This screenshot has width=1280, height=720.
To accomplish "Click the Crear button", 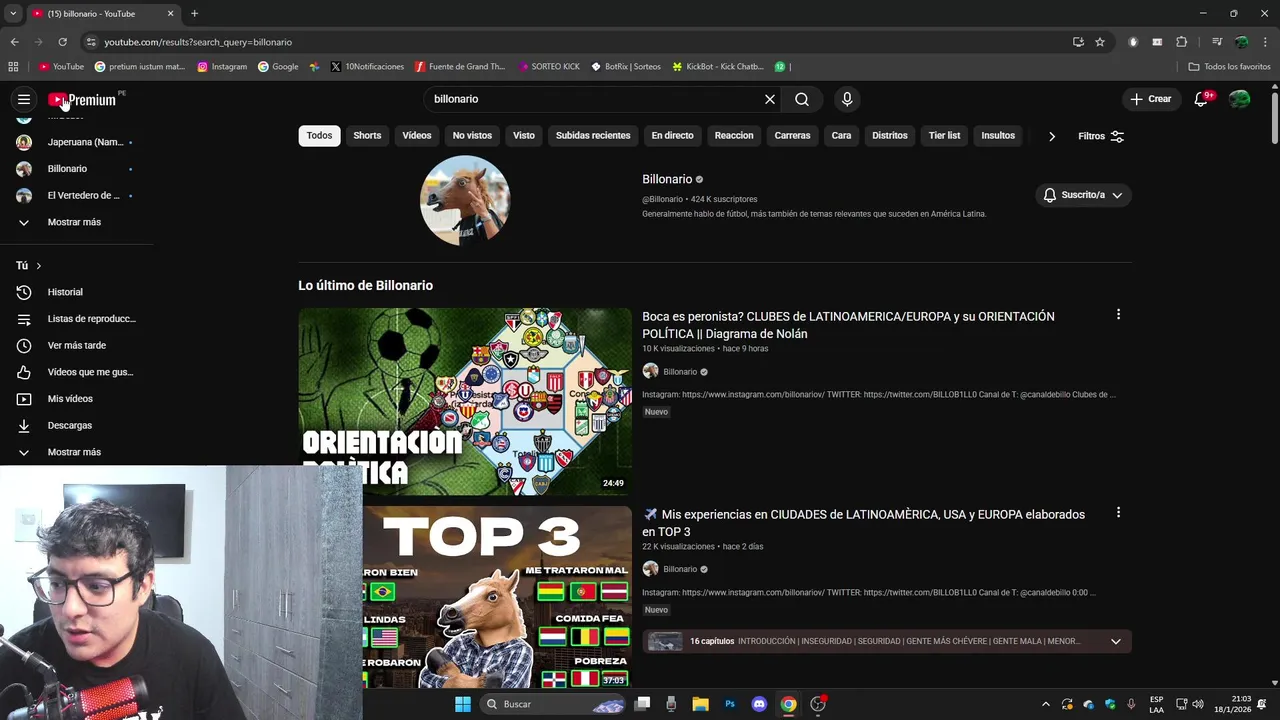I will (1150, 99).
